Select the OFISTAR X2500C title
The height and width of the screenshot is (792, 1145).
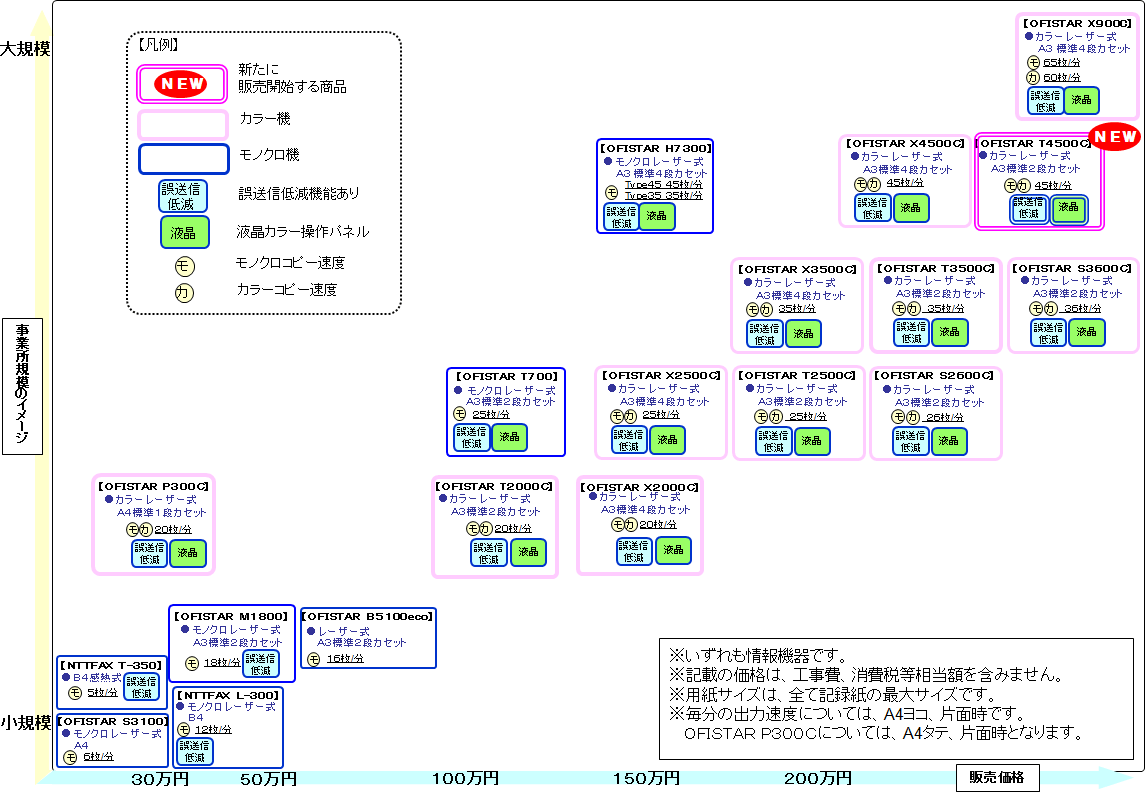pos(661,375)
